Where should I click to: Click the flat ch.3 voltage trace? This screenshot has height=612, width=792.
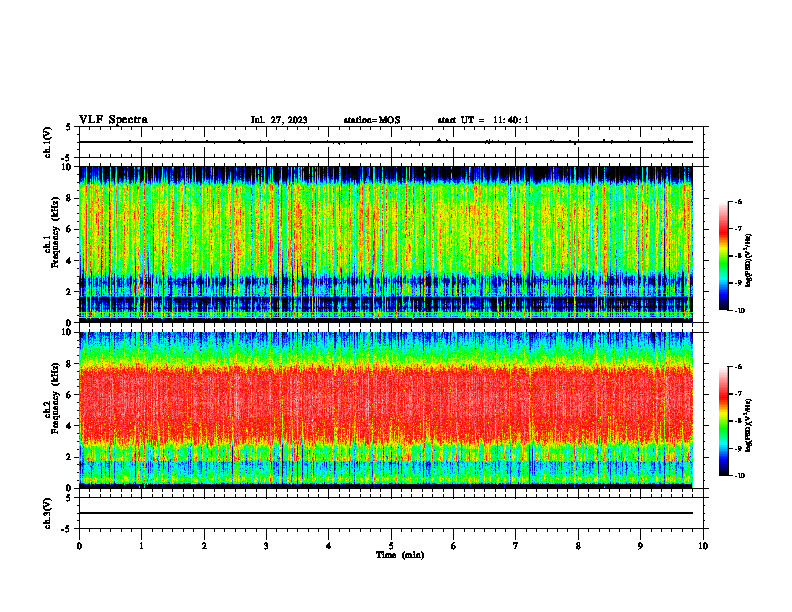tap(385, 513)
